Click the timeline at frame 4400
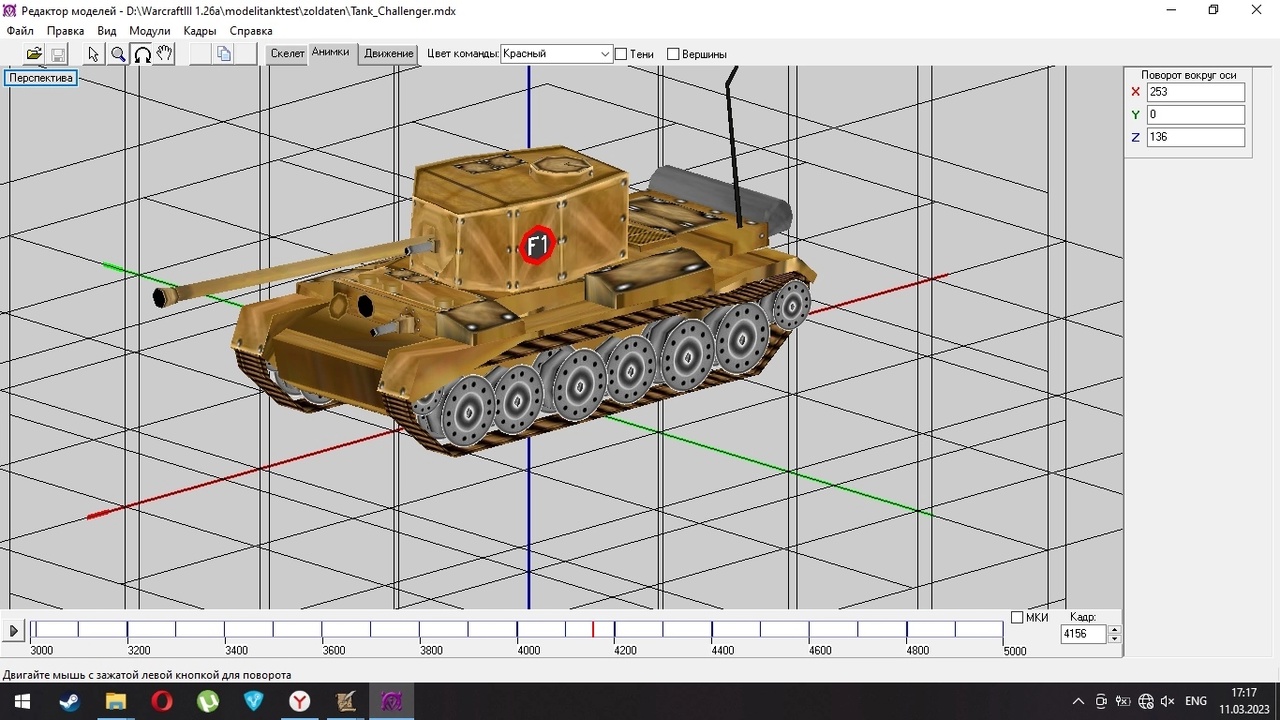This screenshot has width=1280, height=720. [x=712, y=630]
